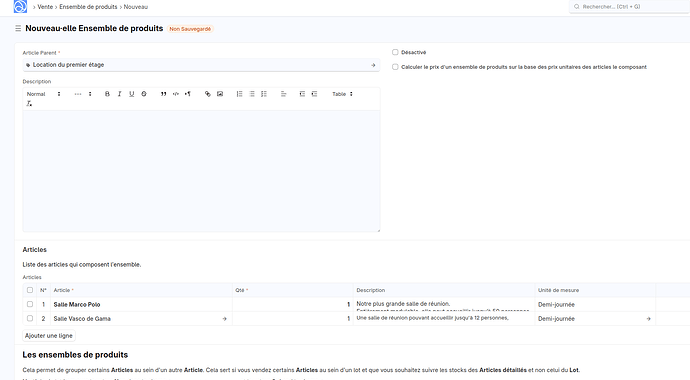Click quantity cell of Salle Vasco de Gama

click(x=293, y=318)
